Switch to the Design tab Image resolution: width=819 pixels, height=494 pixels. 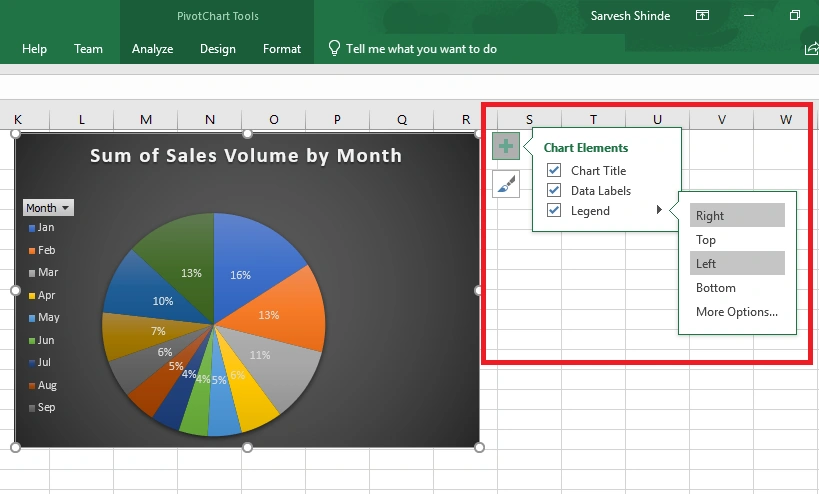coord(218,49)
